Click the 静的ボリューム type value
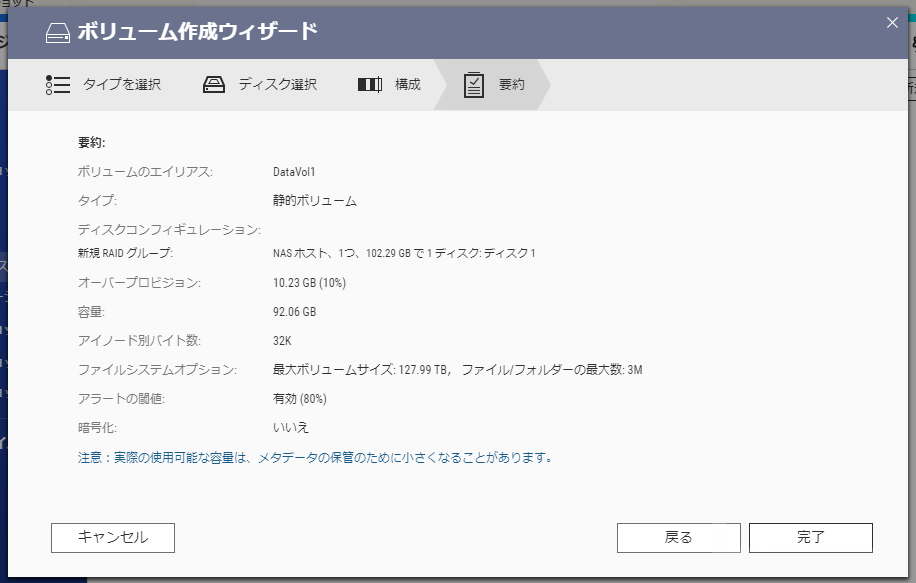 [314, 201]
